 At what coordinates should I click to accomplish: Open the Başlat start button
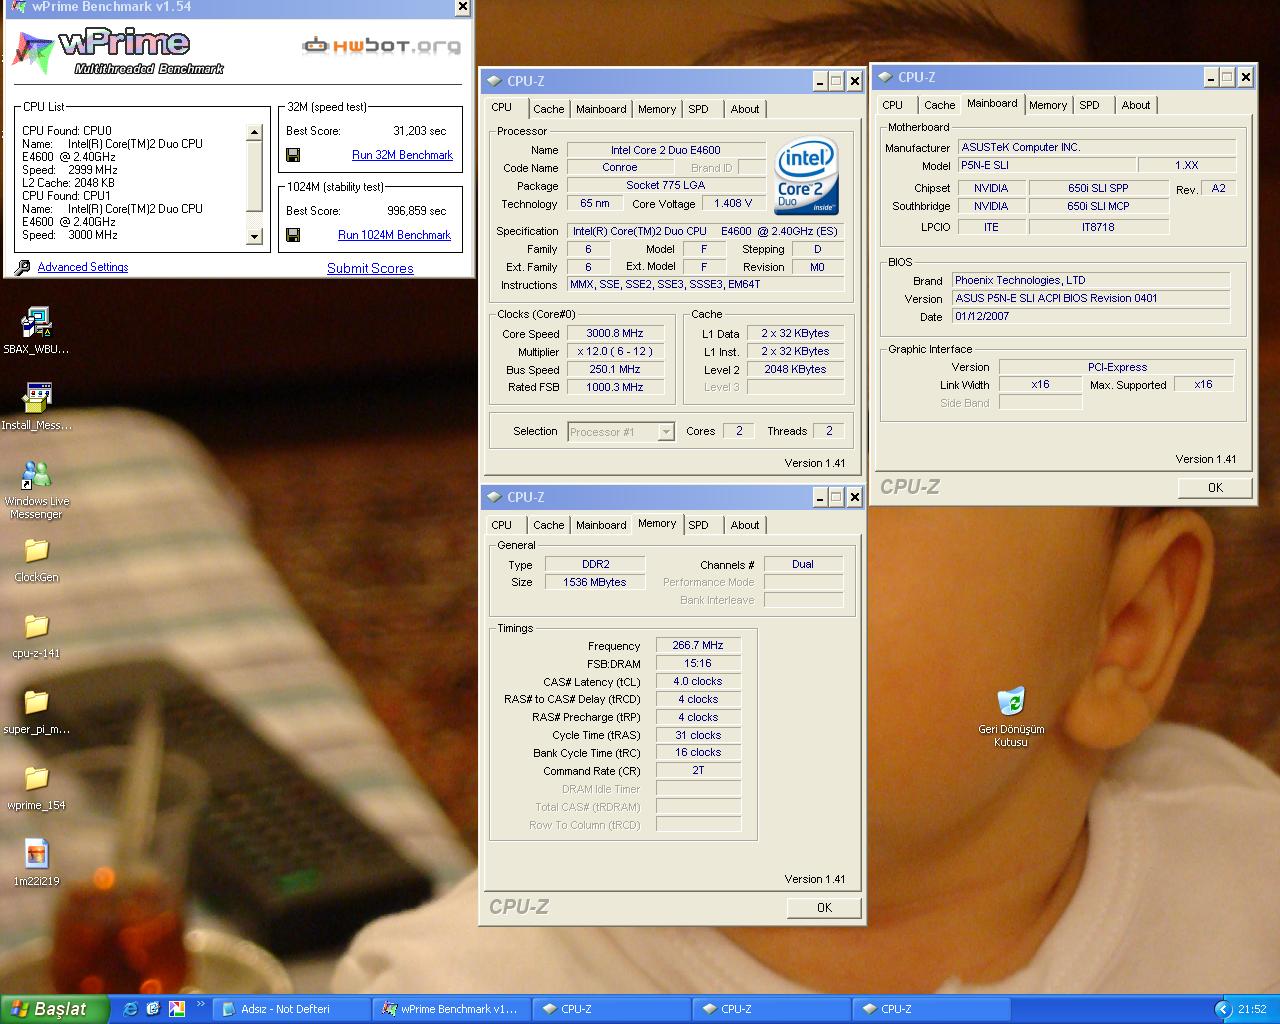pyautogui.click(x=54, y=1009)
